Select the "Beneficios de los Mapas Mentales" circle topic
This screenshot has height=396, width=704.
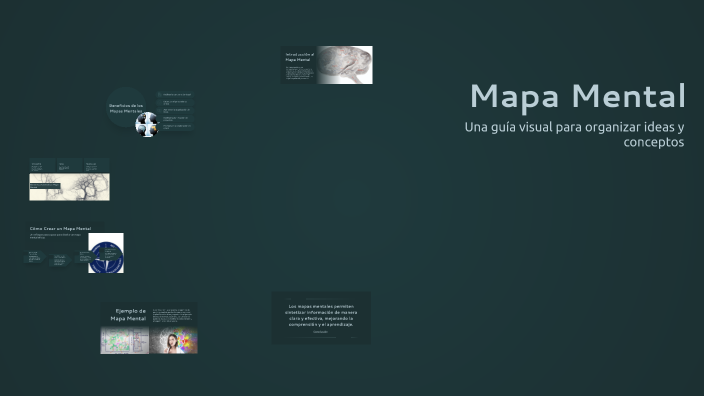pyautogui.click(x=126, y=108)
